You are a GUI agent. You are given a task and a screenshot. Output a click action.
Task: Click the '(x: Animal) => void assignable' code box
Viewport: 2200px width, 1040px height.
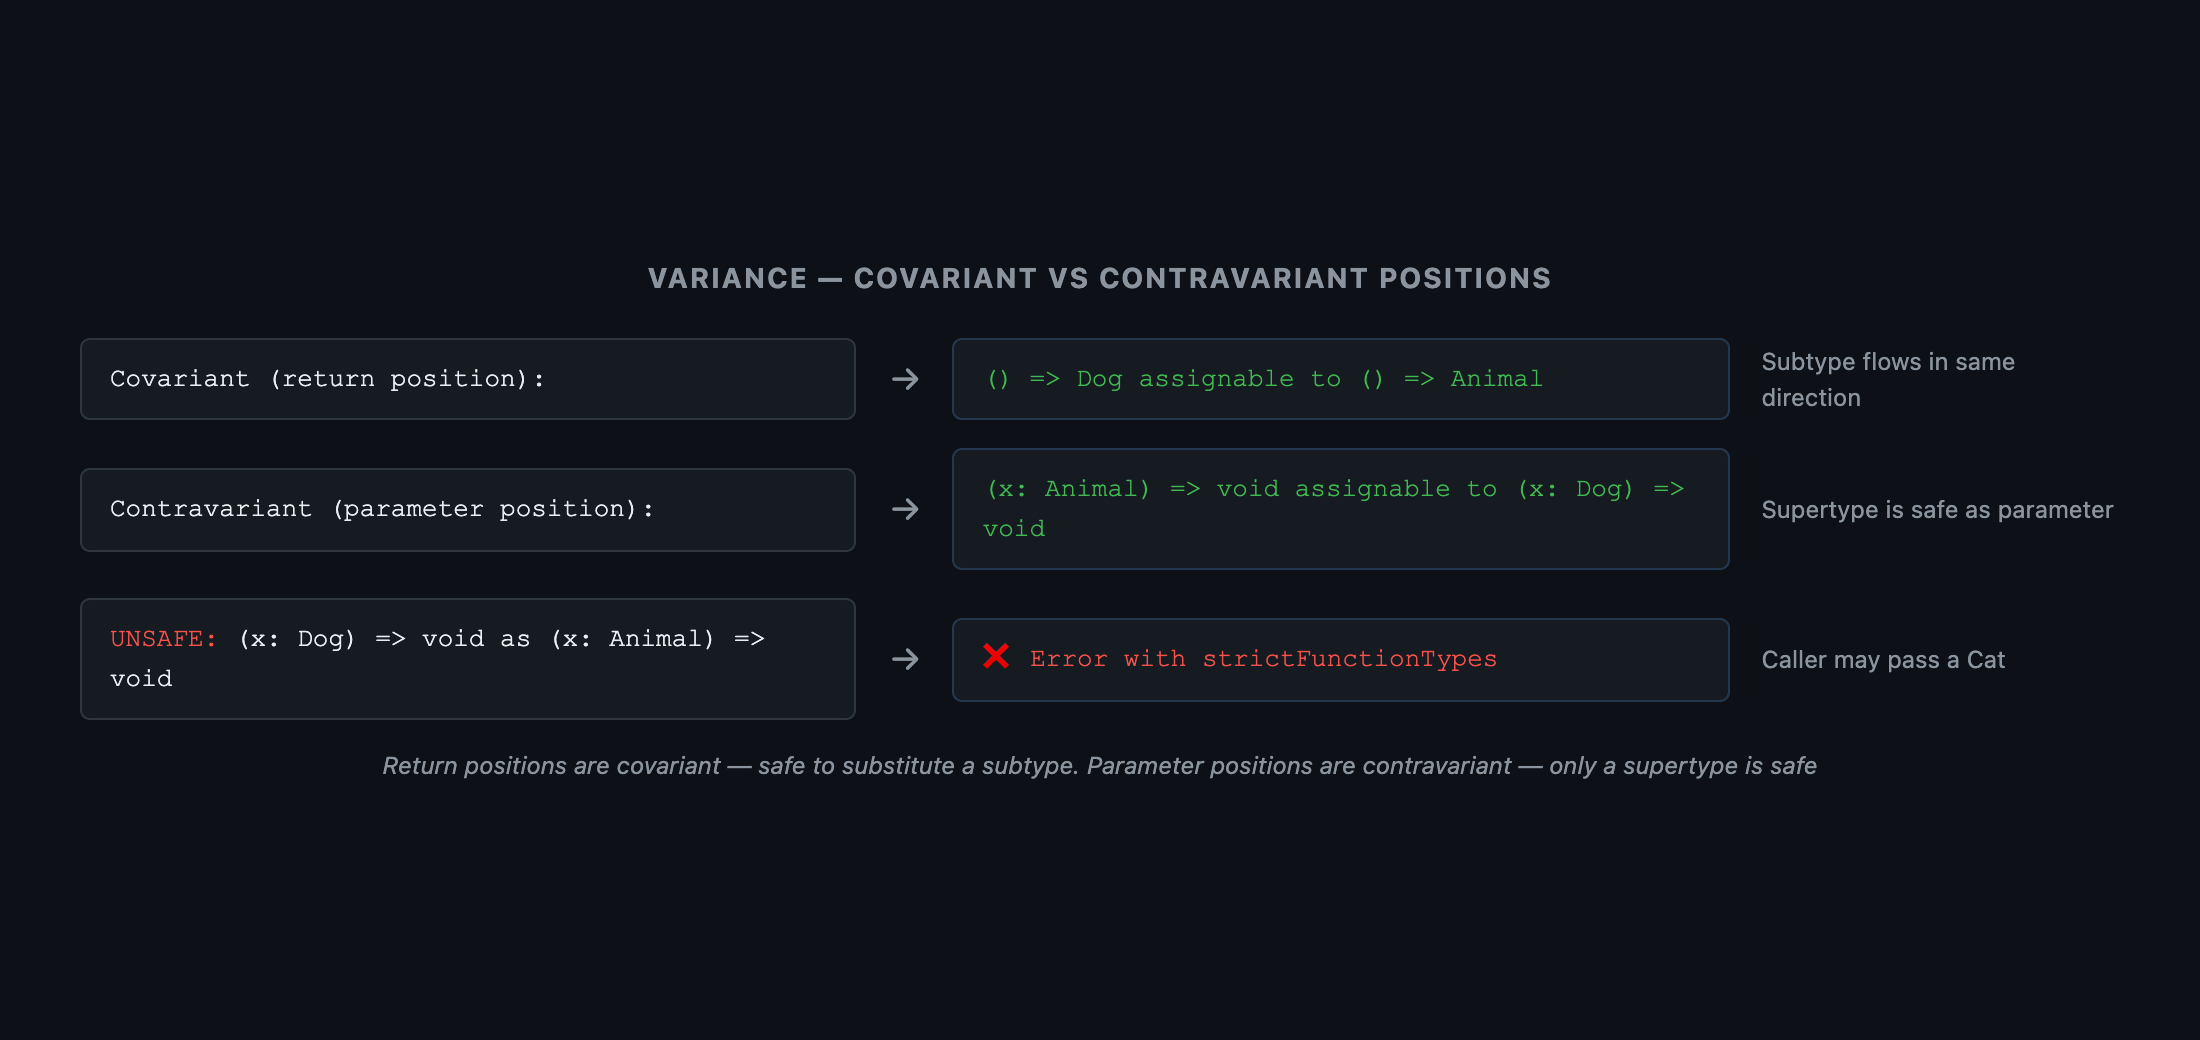click(x=1341, y=509)
